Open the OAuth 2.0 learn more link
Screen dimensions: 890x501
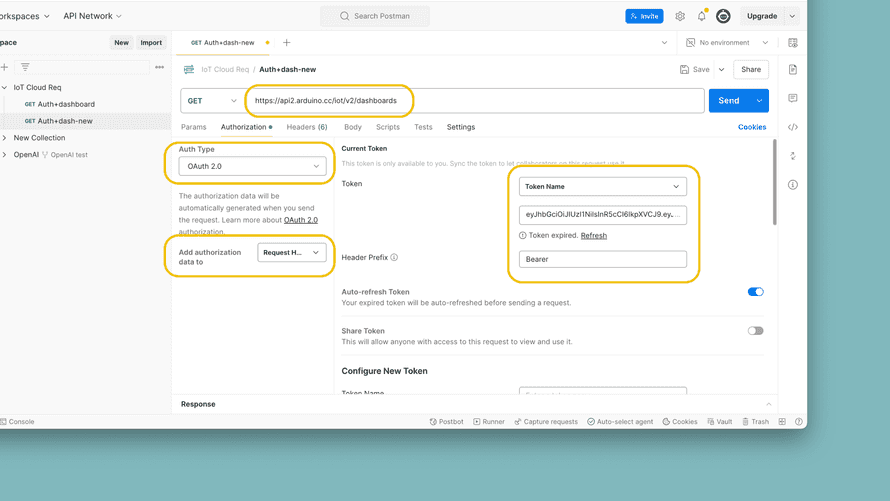(301, 220)
